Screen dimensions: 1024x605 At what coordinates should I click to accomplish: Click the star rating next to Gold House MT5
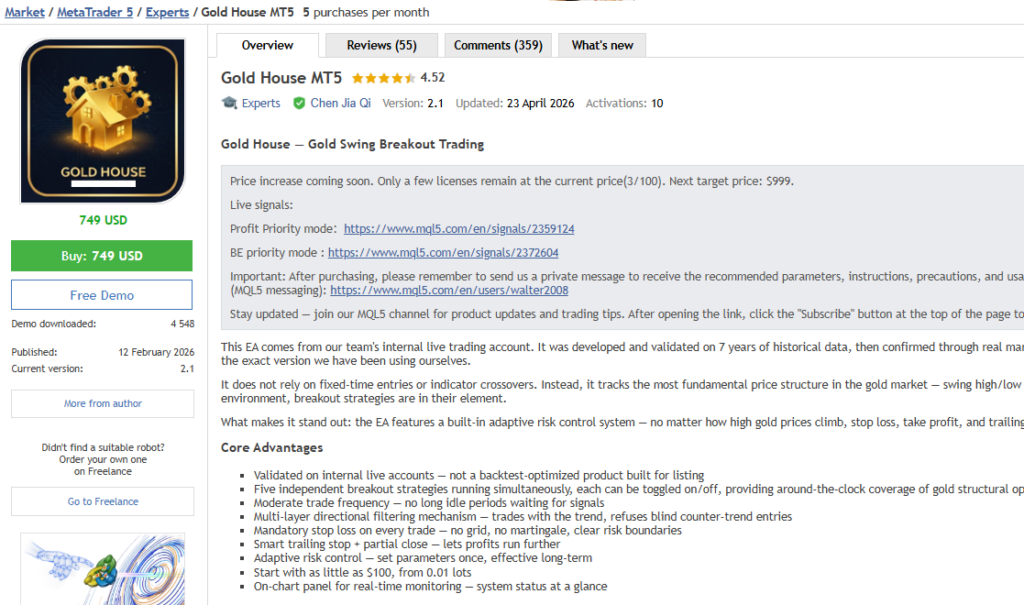(383, 78)
